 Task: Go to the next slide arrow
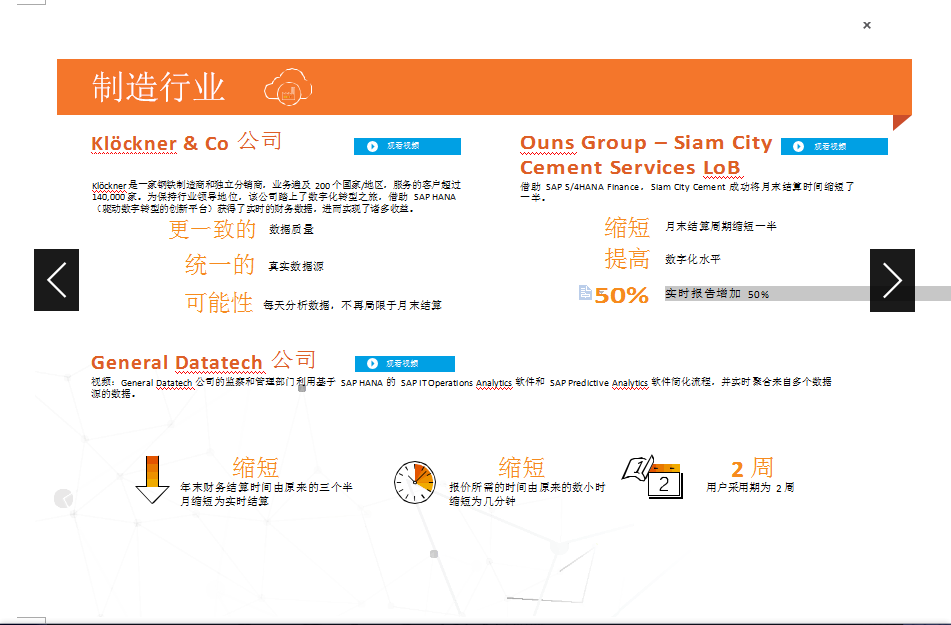click(x=892, y=280)
